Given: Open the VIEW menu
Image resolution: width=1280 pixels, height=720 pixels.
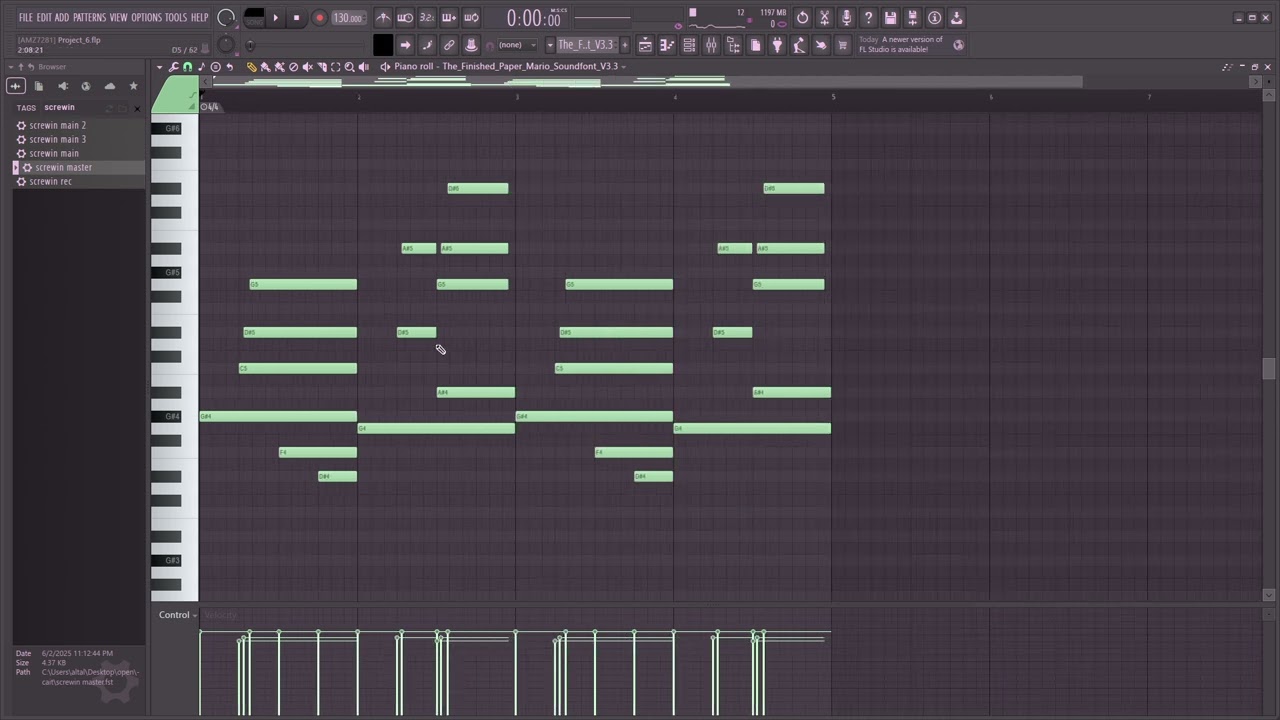Looking at the screenshot, I should tap(118, 17).
